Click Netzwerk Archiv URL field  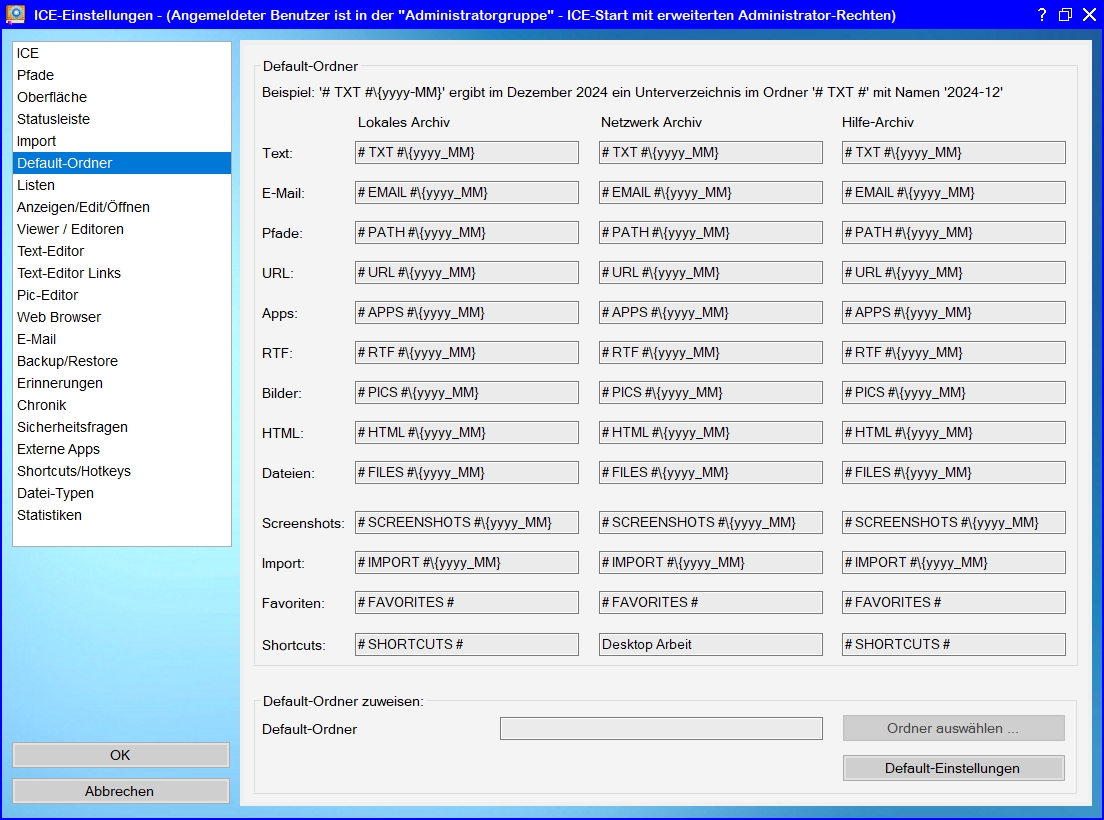pyautogui.click(x=710, y=273)
